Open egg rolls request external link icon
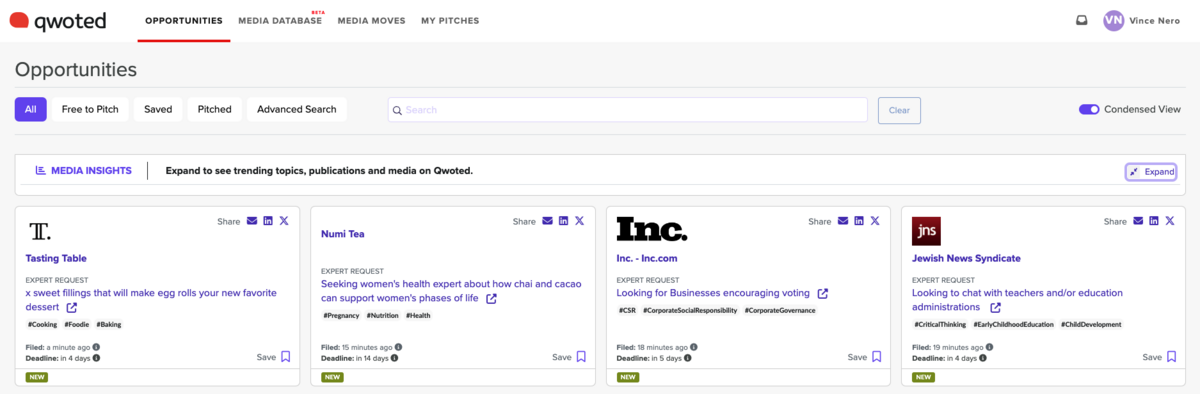This screenshot has width=1200, height=394. click(72, 308)
